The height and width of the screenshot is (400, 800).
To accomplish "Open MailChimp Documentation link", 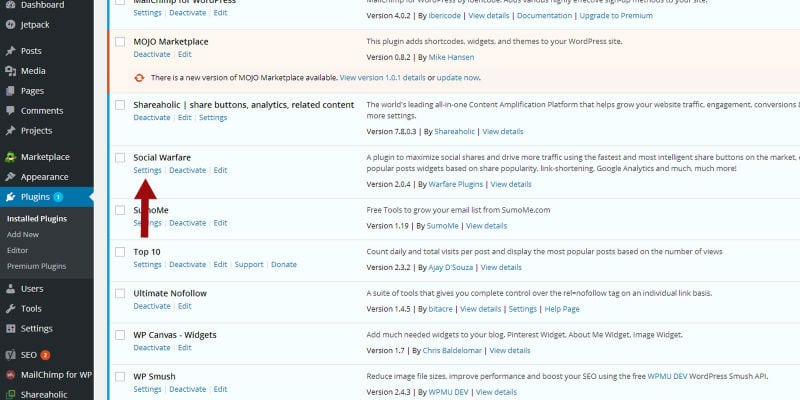I will [x=544, y=15].
